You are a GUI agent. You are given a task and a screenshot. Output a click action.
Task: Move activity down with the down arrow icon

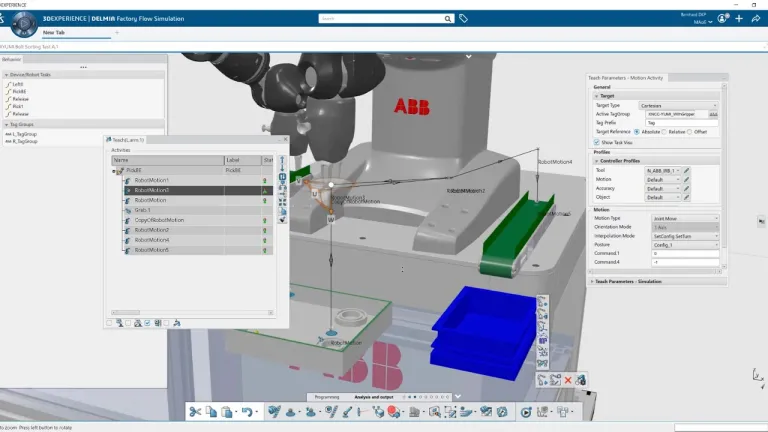click(282, 168)
